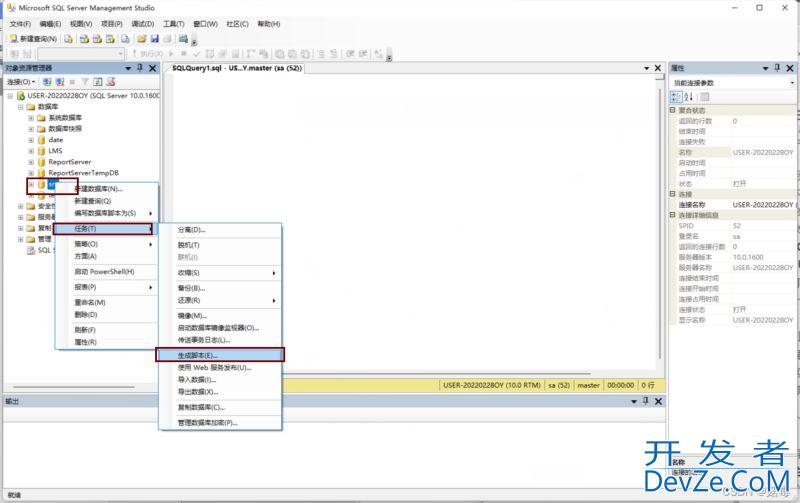
Task: Expand the LMS database node
Action: 31,151
